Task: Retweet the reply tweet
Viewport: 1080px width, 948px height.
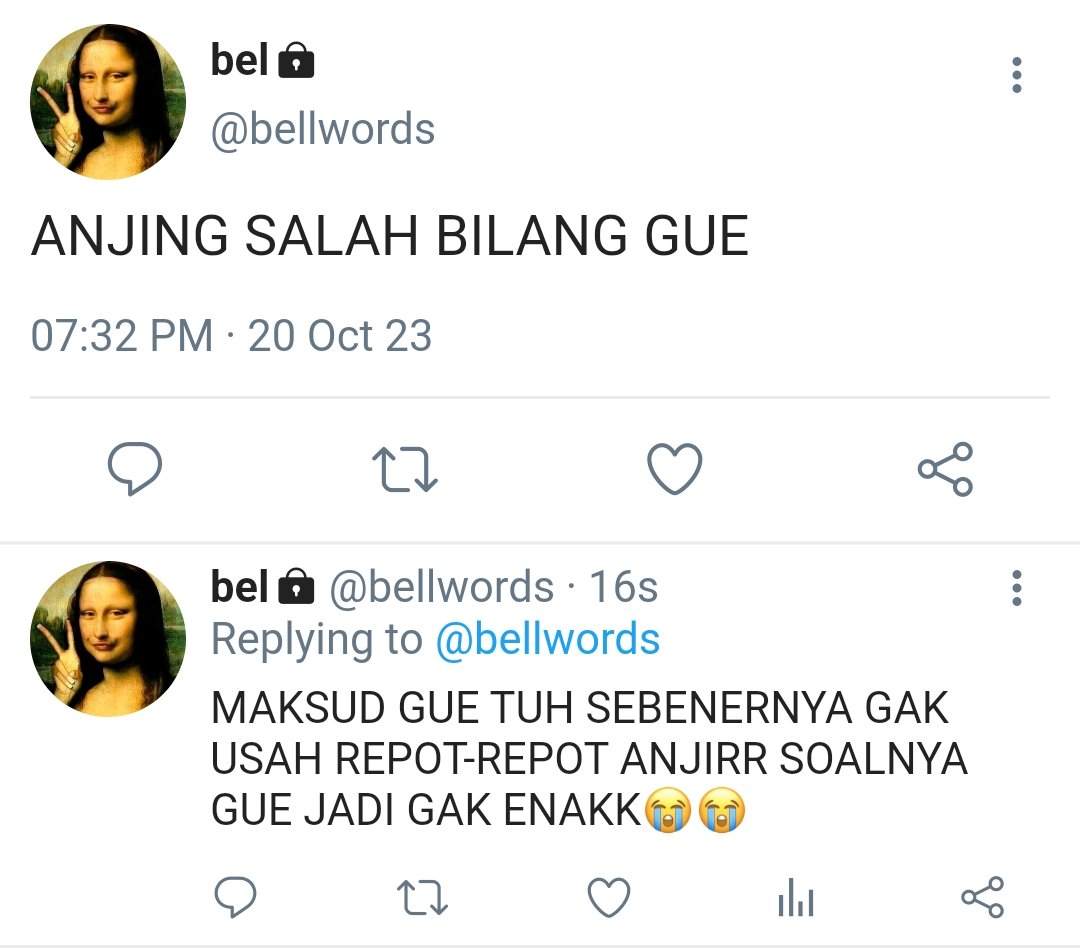Action: click(422, 898)
